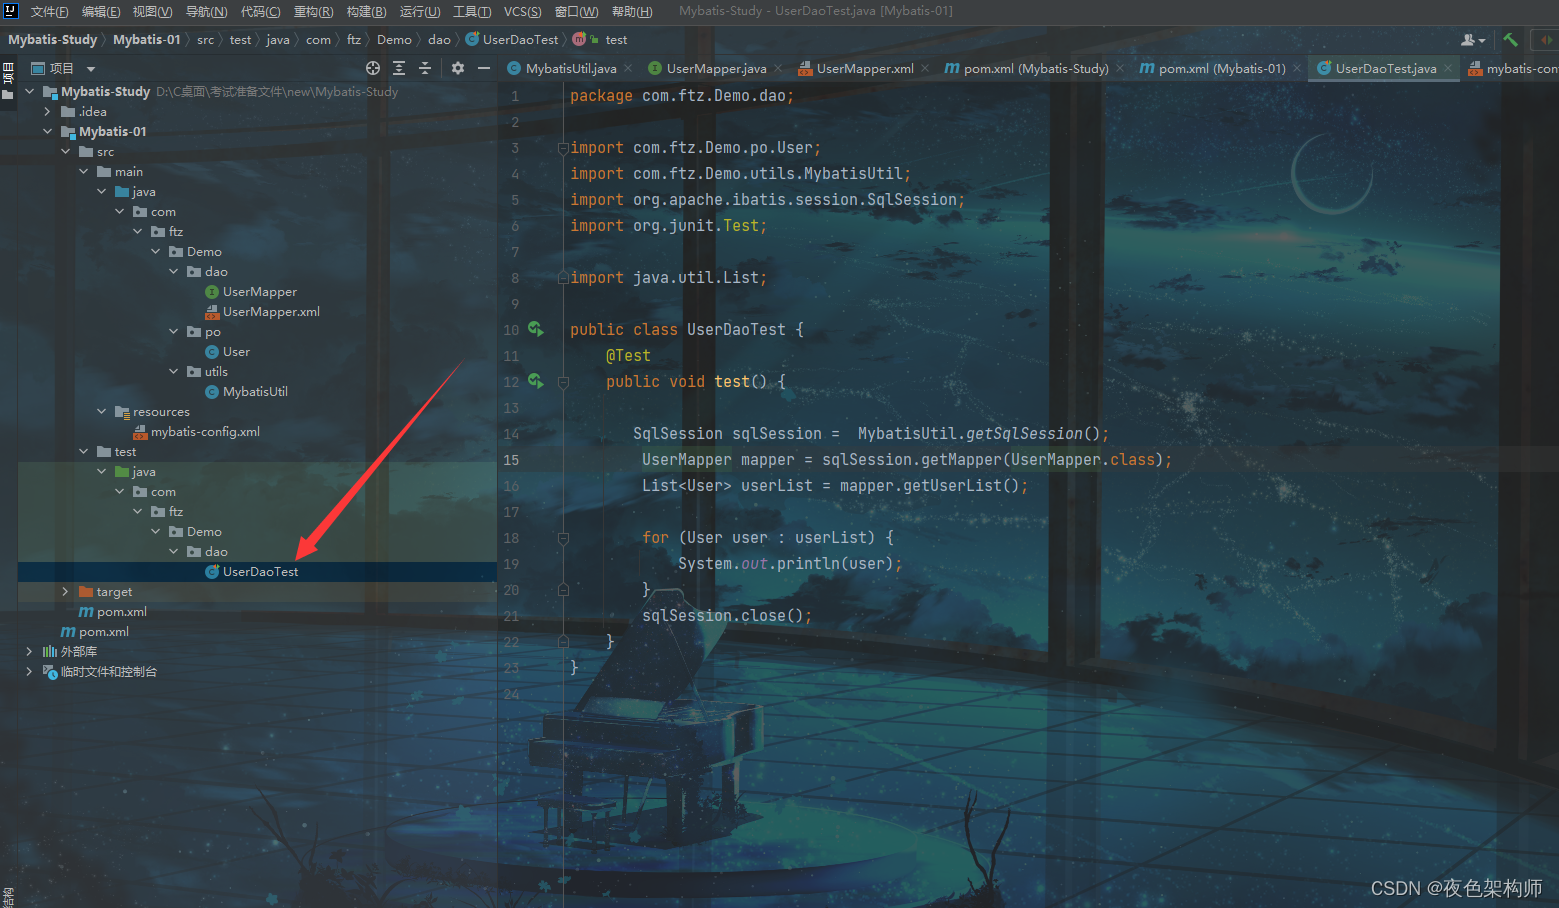The width and height of the screenshot is (1559, 908).
Task: Expand the 外部库 external libraries node
Action: (29, 652)
